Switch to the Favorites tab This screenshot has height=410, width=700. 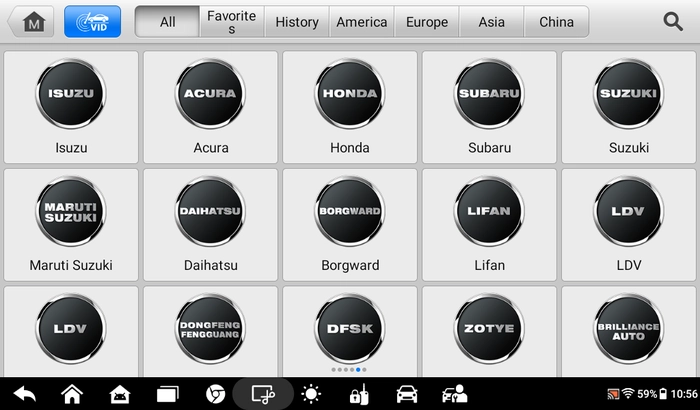(x=232, y=21)
